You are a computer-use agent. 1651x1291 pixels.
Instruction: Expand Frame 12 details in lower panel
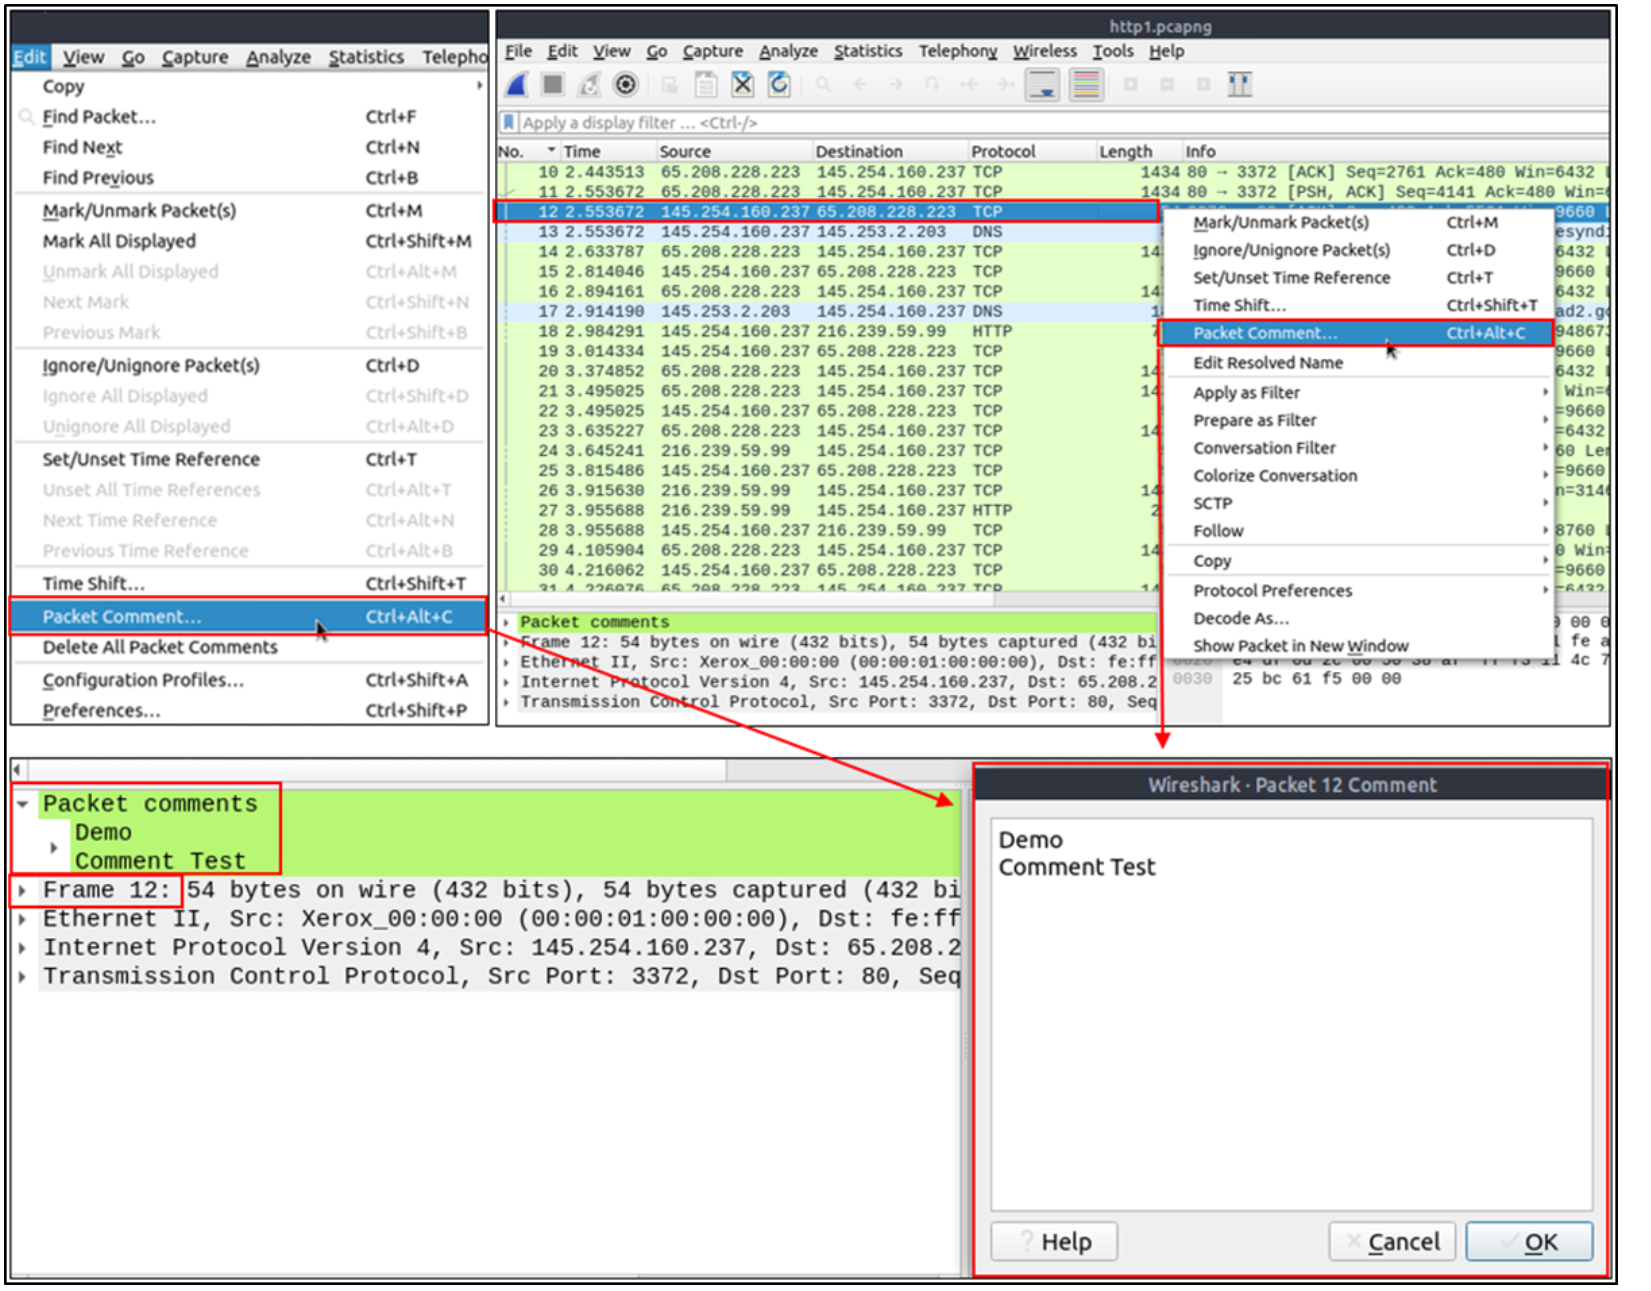22,890
